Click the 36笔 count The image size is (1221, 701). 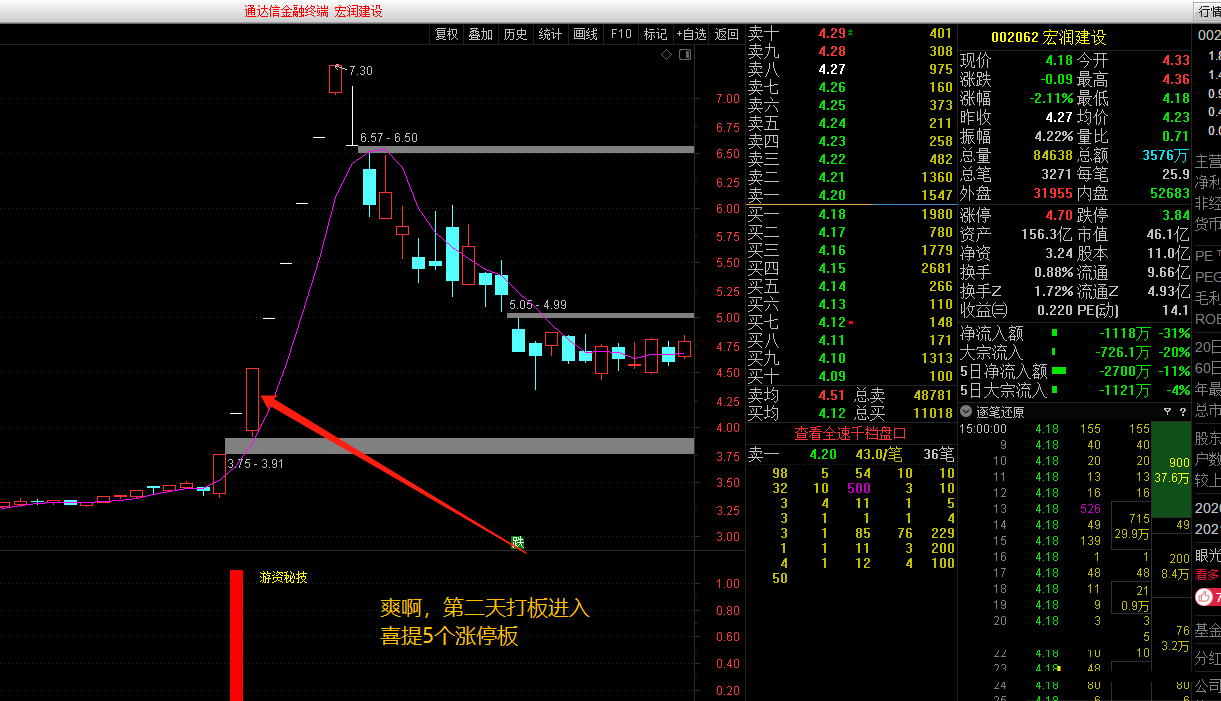point(939,454)
